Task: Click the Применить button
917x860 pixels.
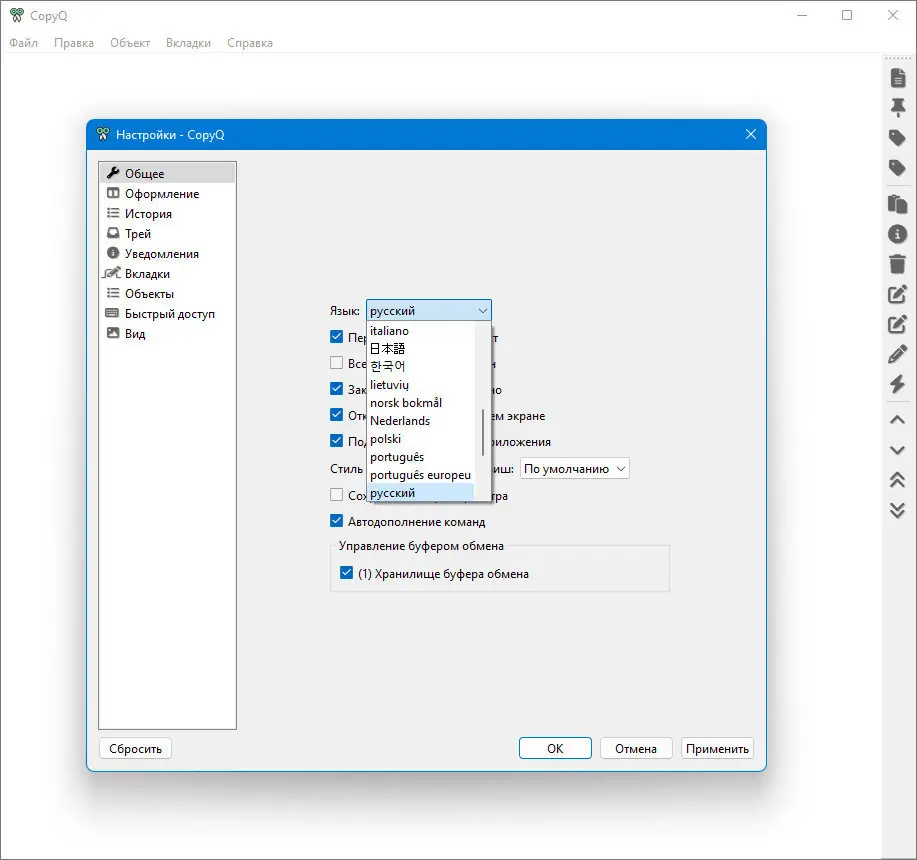Action: (x=717, y=748)
